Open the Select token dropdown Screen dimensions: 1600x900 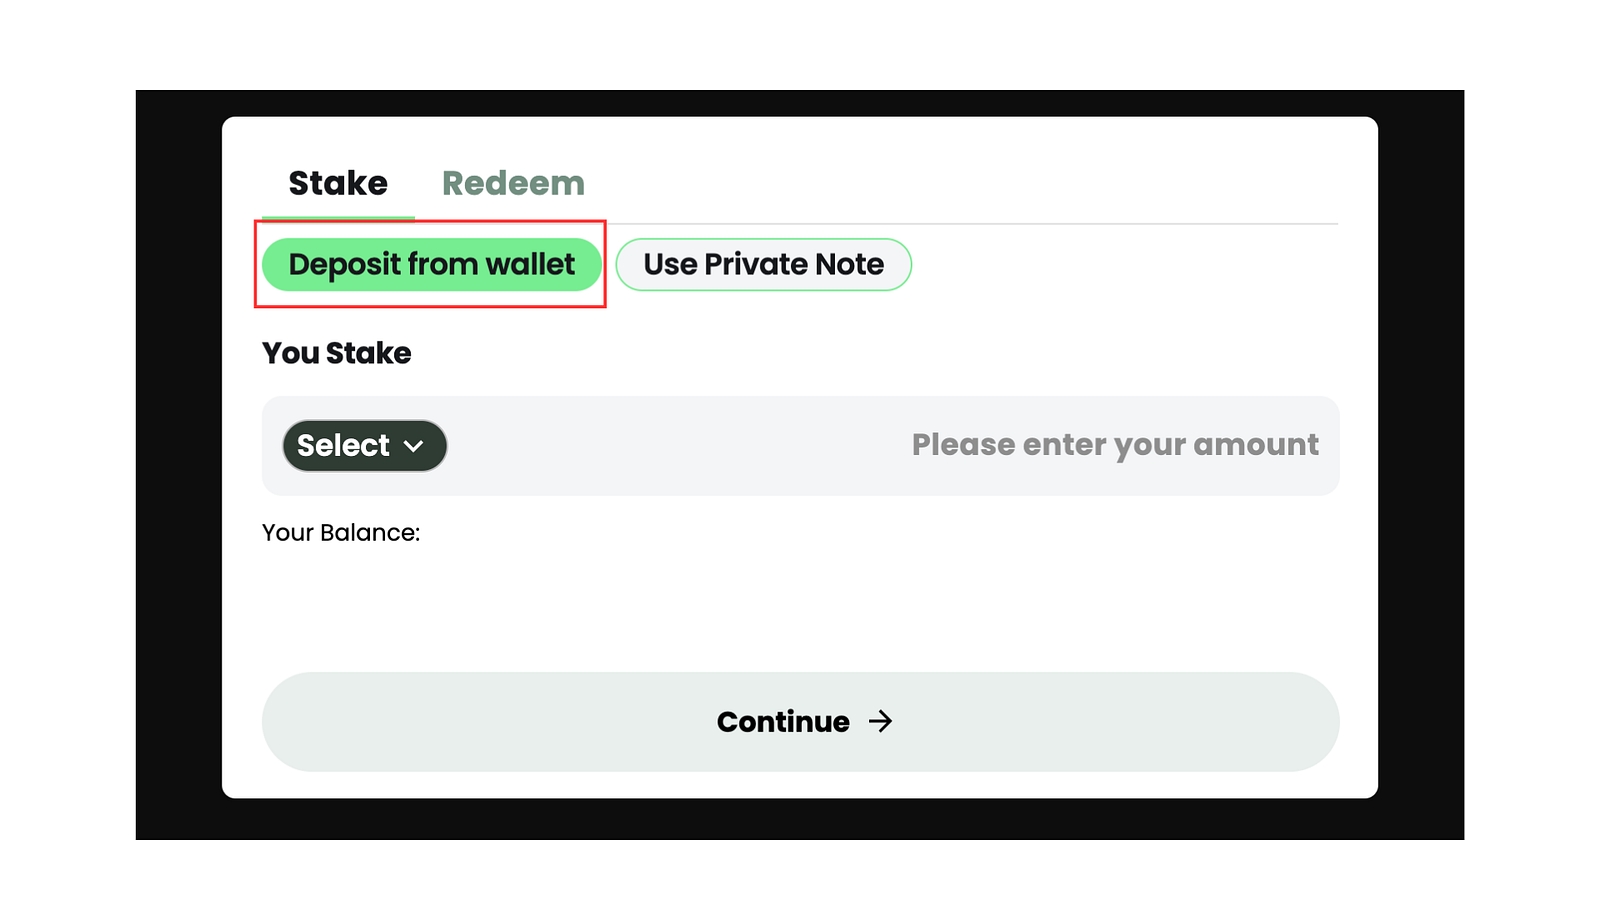click(364, 446)
